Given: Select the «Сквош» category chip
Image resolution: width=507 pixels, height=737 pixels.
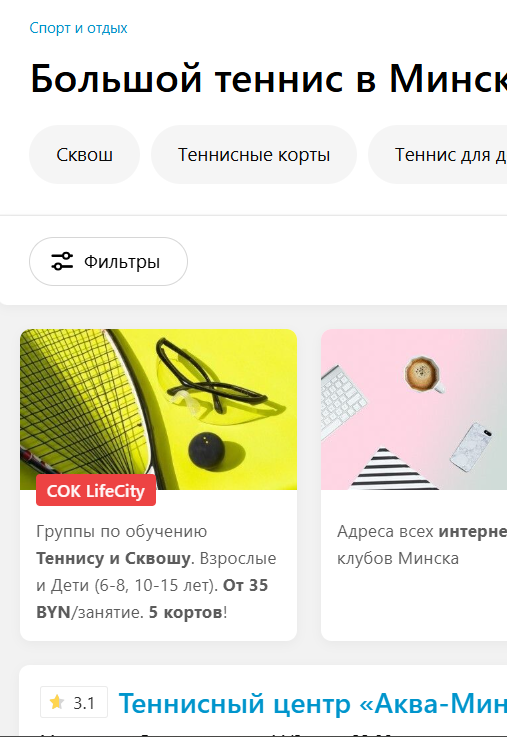Looking at the screenshot, I should point(85,155).
